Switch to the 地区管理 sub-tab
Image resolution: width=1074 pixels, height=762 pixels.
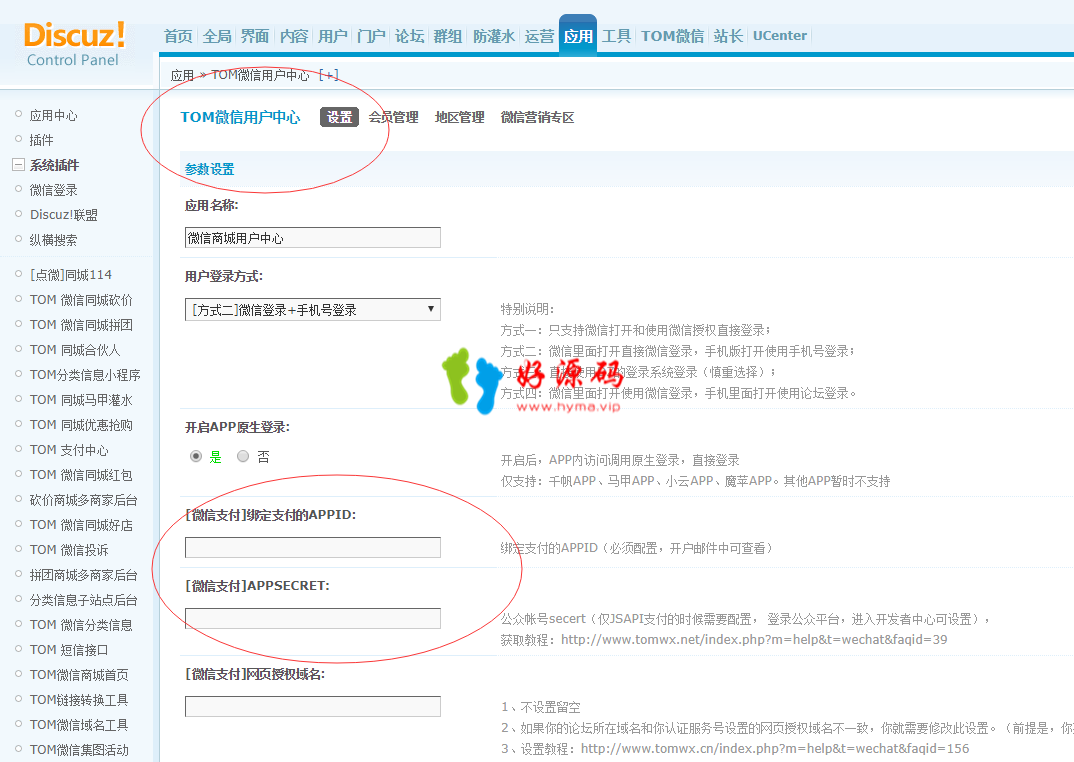tap(460, 117)
